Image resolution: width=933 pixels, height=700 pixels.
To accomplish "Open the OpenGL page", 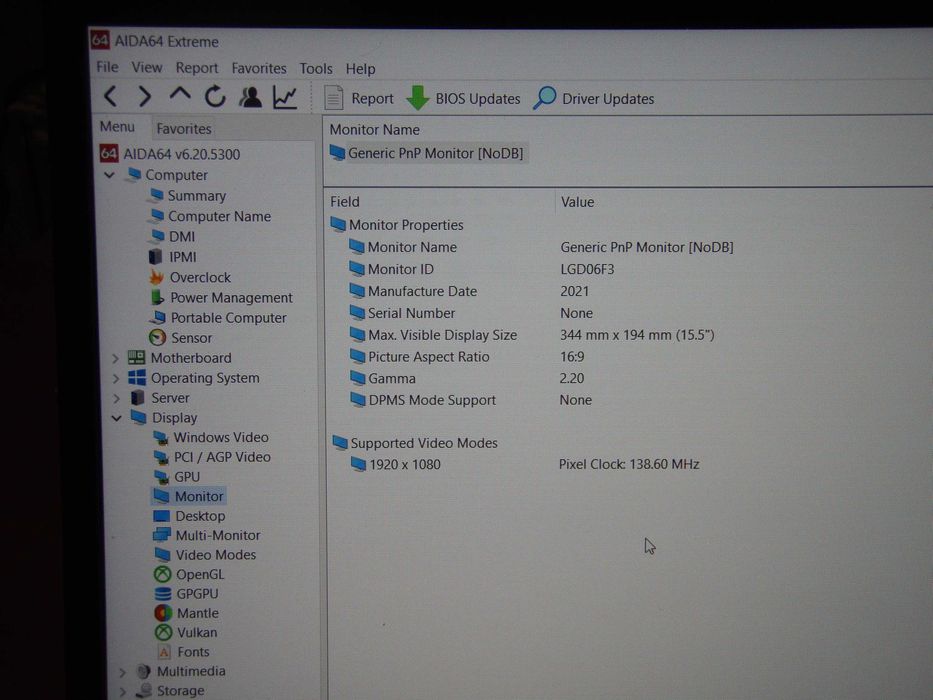I will (189, 574).
